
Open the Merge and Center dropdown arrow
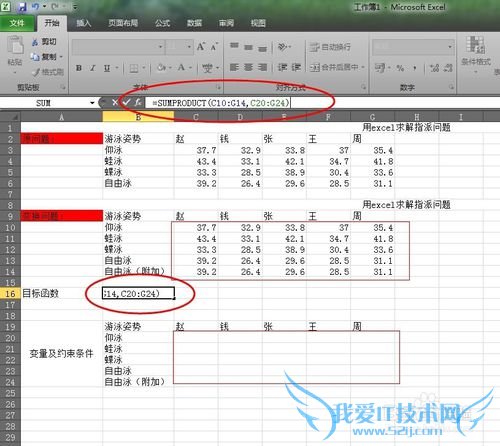tap(363, 67)
